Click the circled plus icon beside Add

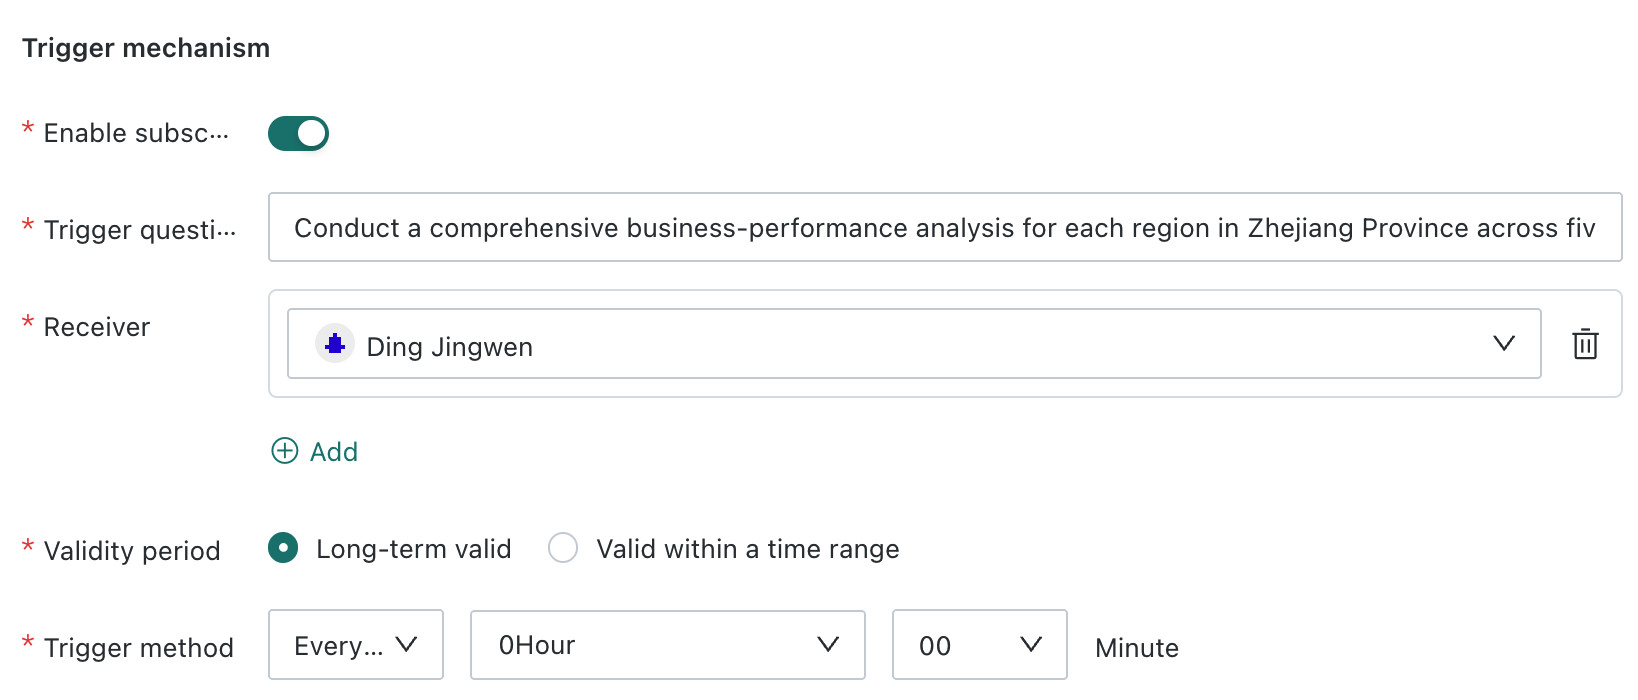coord(285,451)
